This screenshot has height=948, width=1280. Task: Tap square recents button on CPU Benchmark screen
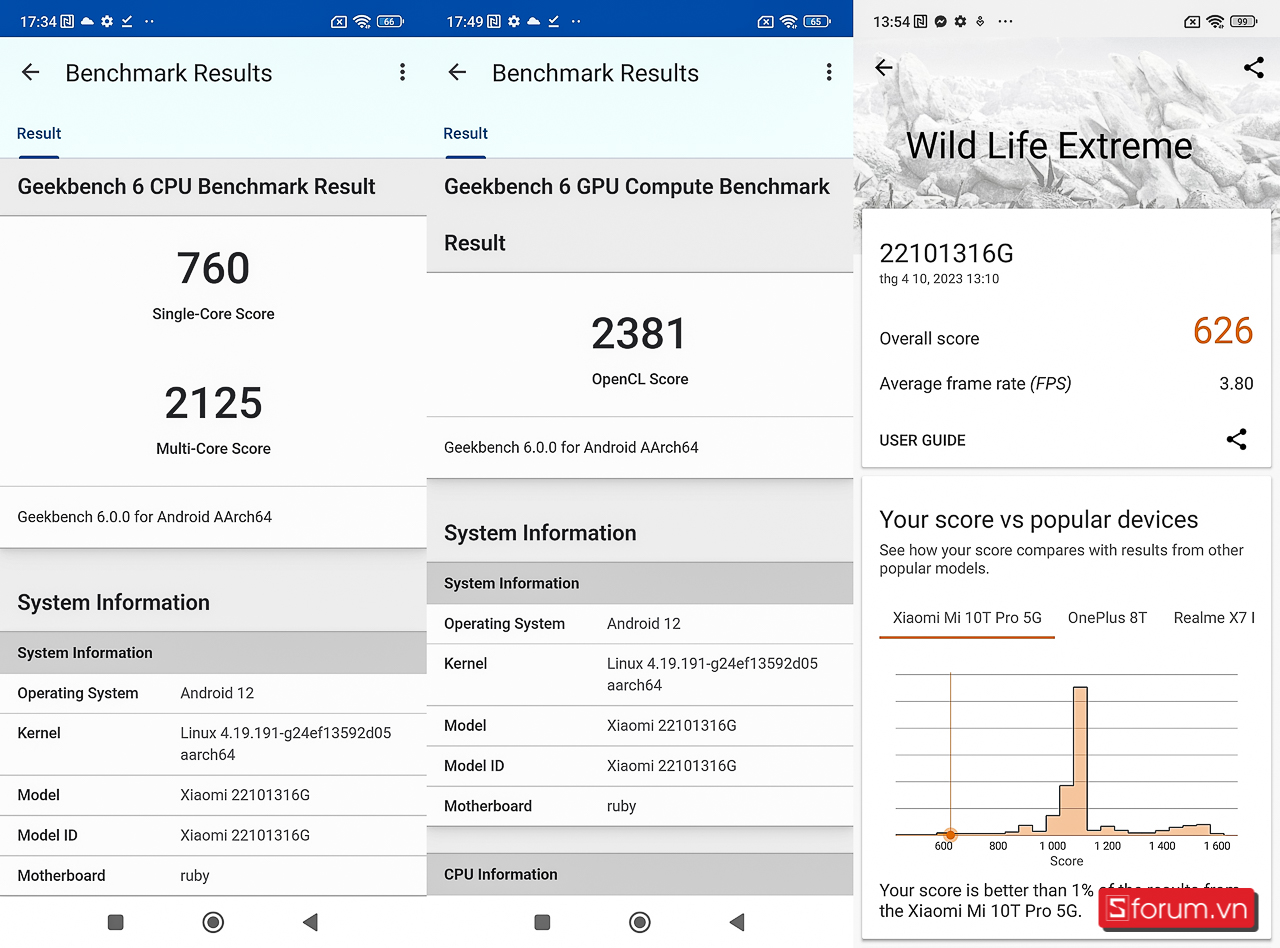click(x=115, y=922)
